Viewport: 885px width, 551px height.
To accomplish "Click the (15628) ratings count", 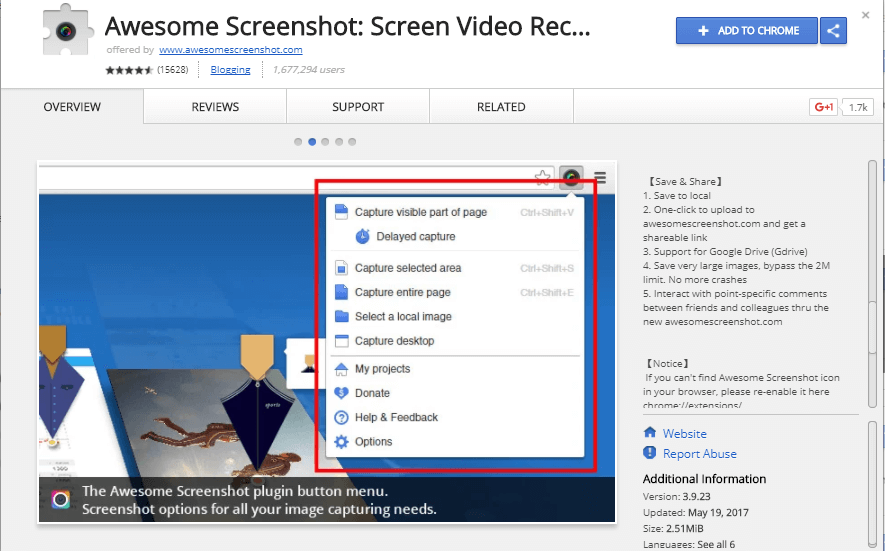I will tap(173, 69).
